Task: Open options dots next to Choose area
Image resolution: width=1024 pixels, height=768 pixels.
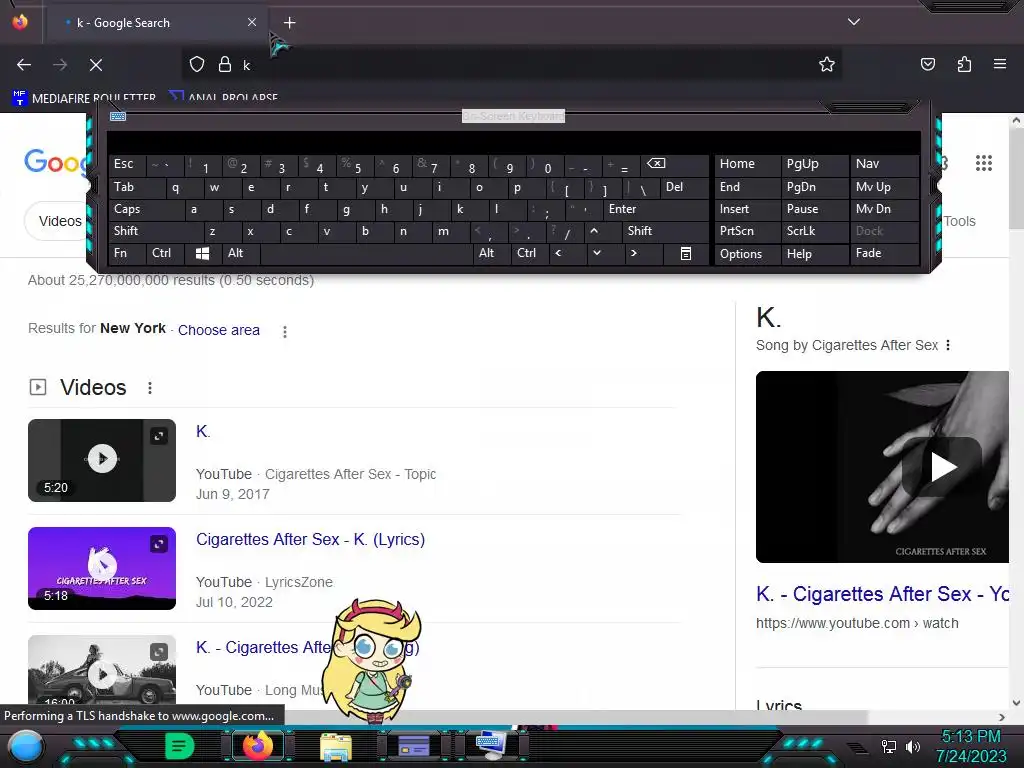Action: [285, 332]
